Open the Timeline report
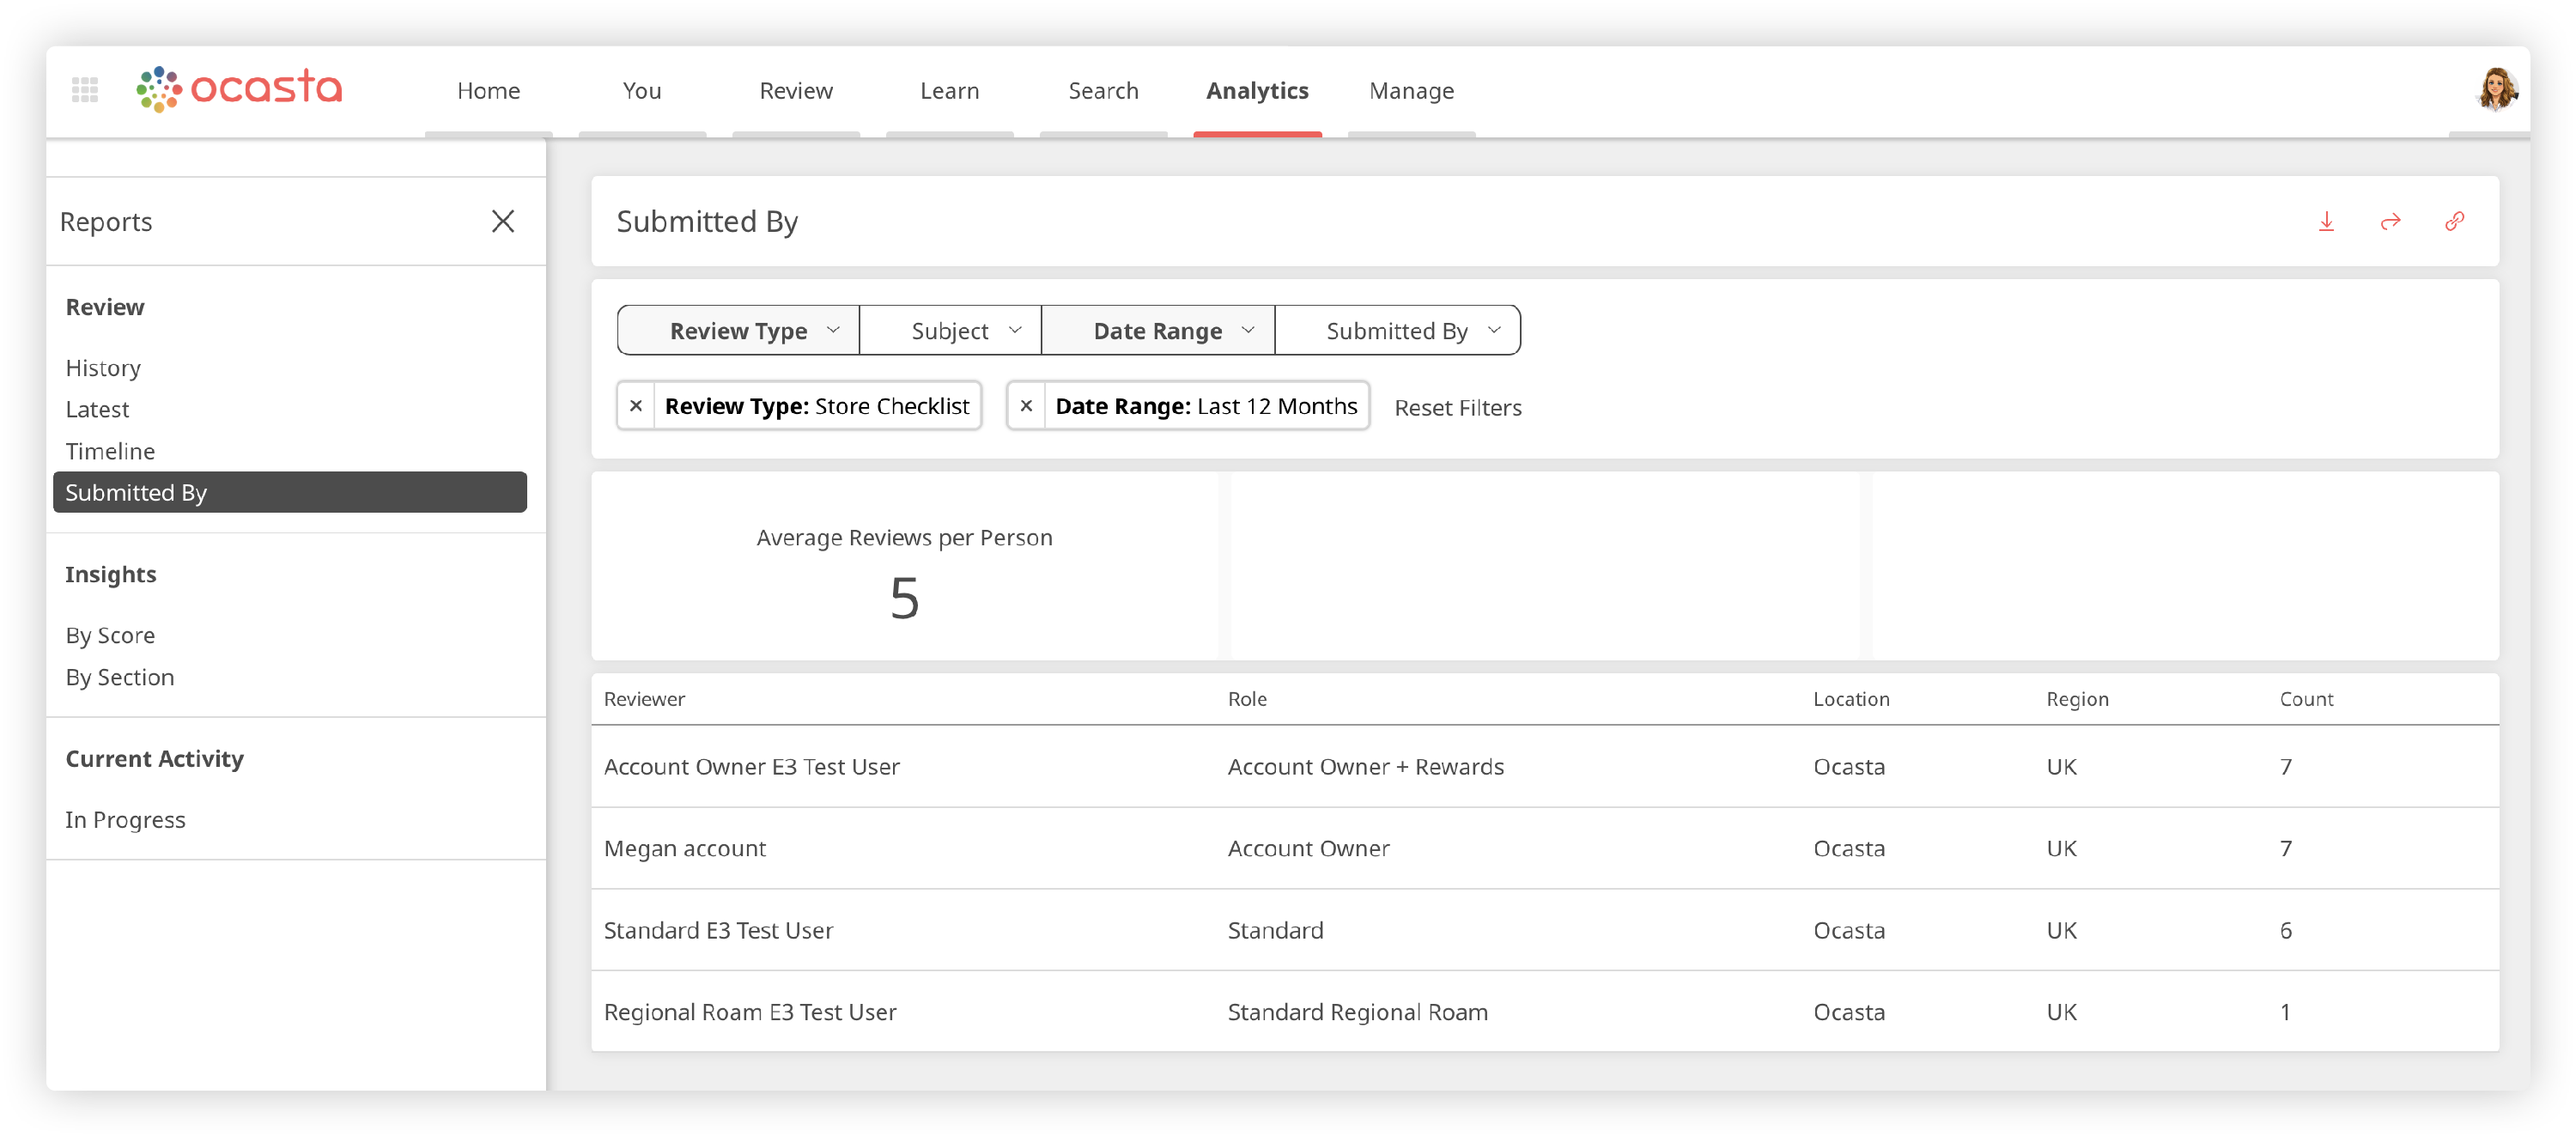This screenshot has height=1137, width=2576. click(110, 451)
